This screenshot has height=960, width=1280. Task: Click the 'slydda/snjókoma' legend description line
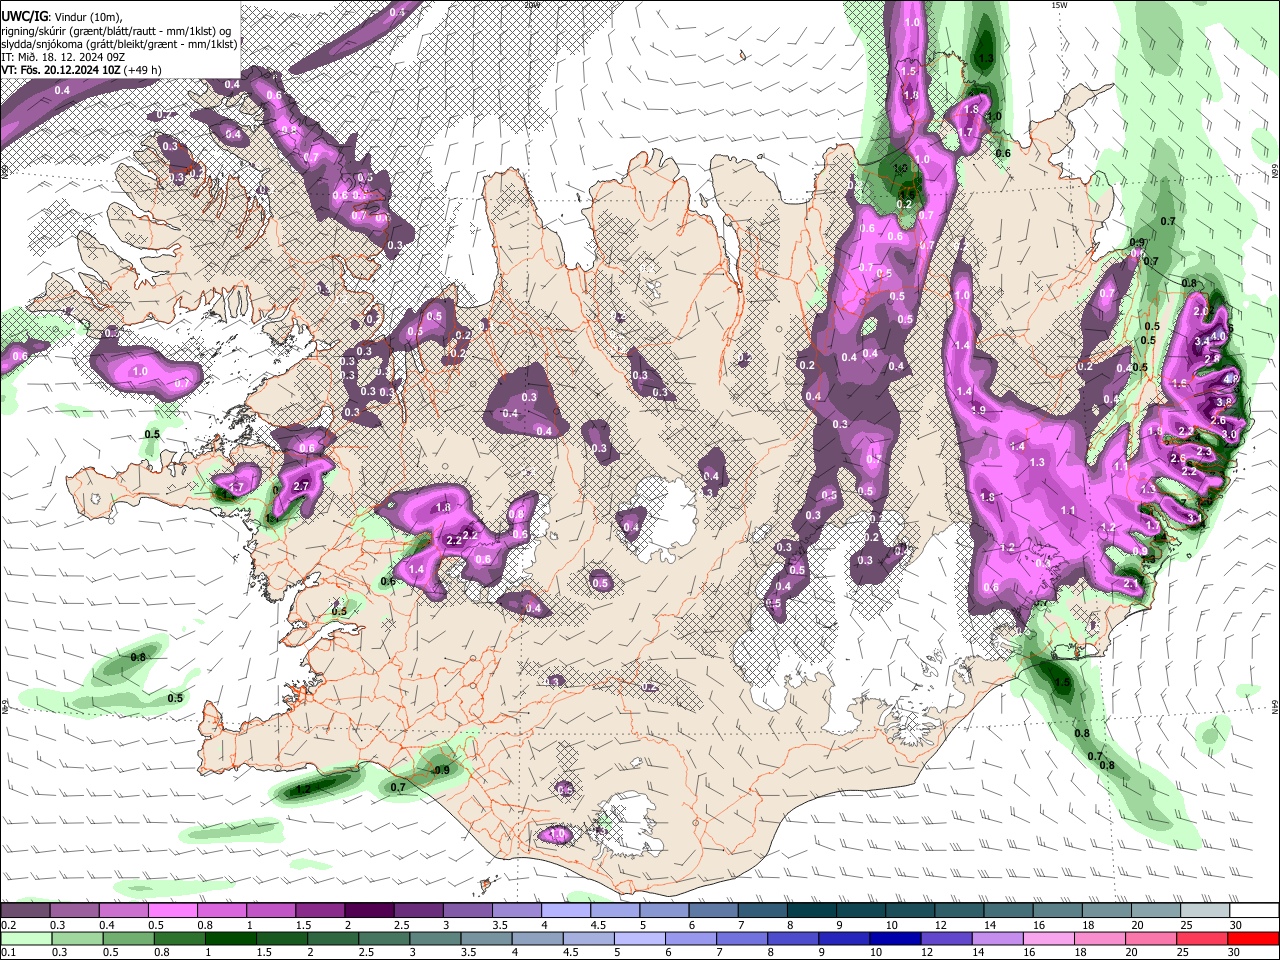coord(119,45)
